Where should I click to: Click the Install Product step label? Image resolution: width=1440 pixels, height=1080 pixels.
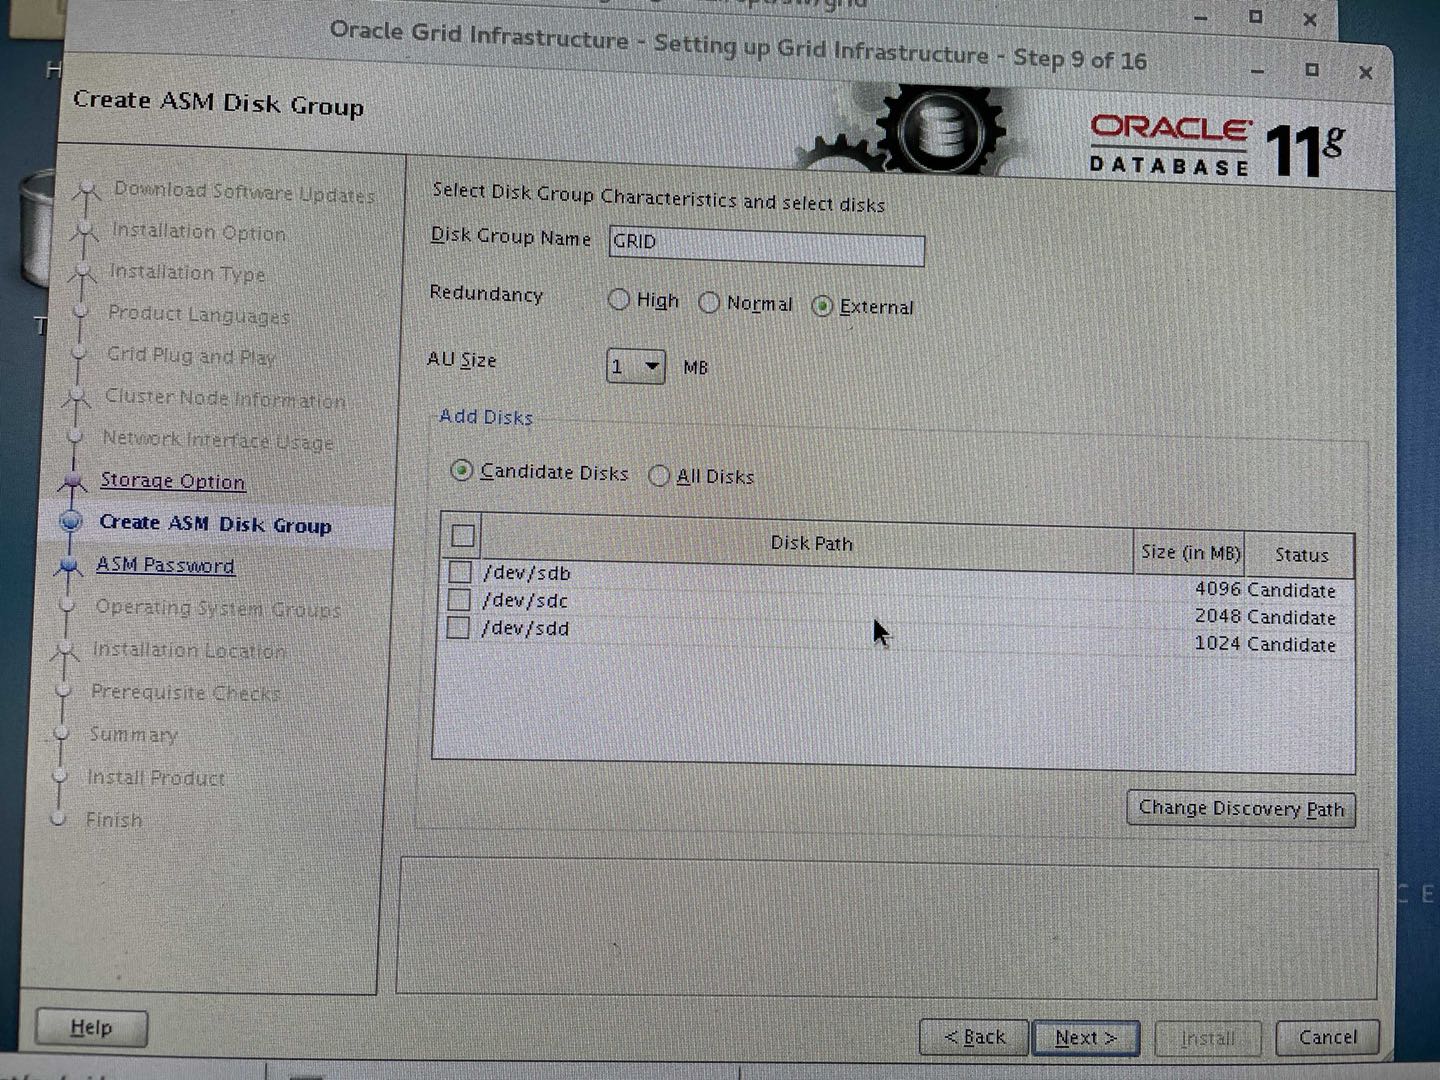pos(156,777)
